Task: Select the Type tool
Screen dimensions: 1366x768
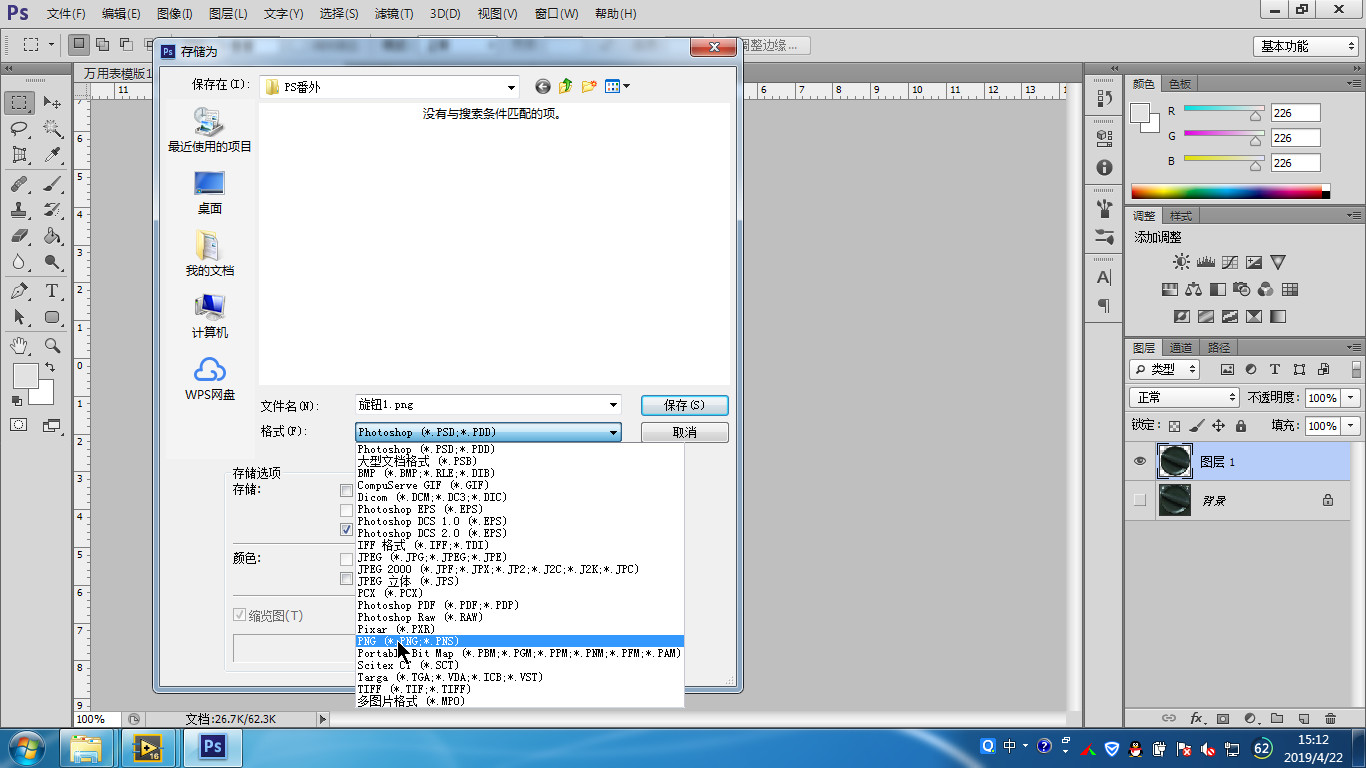Action: [x=52, y=291]
